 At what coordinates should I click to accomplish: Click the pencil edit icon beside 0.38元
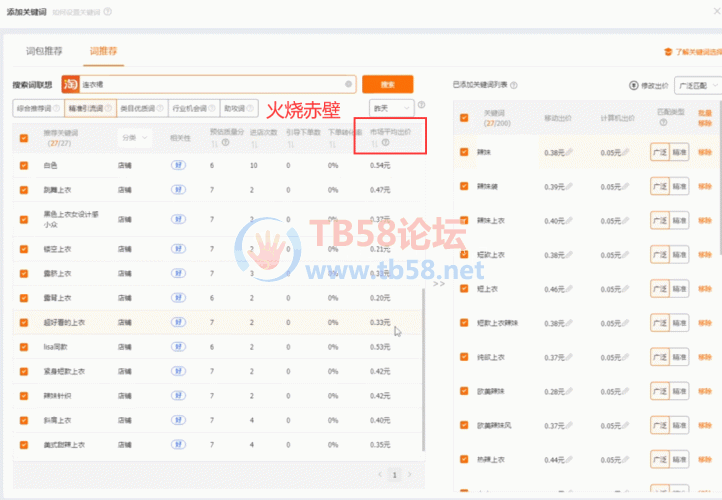(570, 153)
